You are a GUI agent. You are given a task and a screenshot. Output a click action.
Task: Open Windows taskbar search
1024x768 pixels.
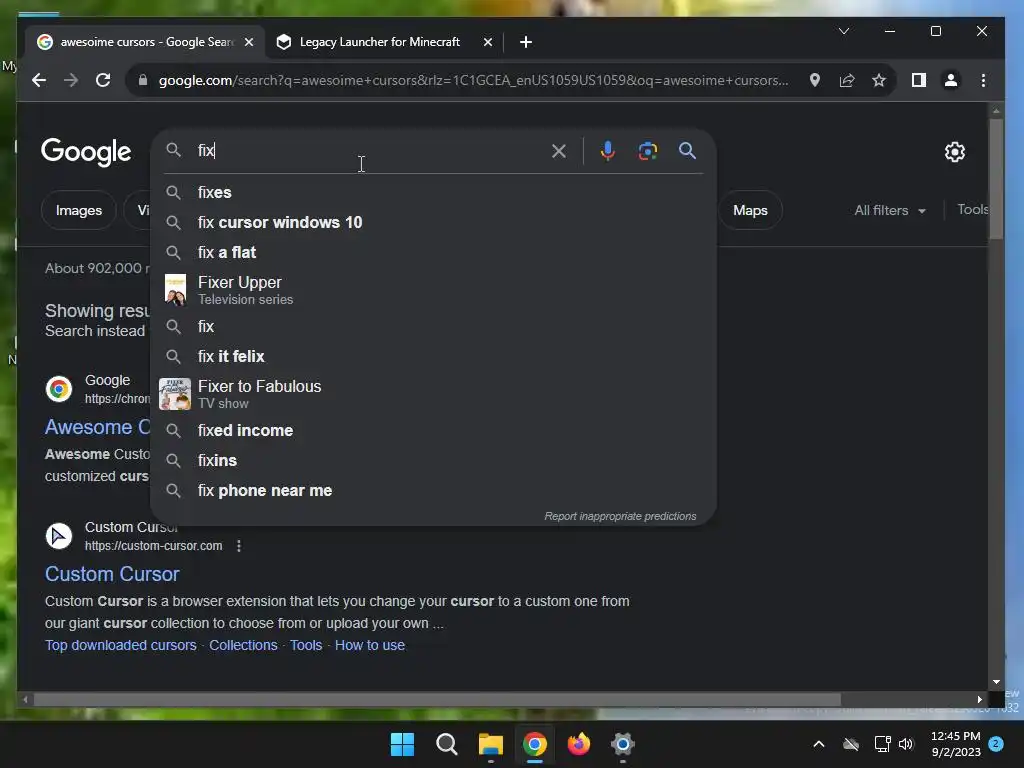(447, 744)
